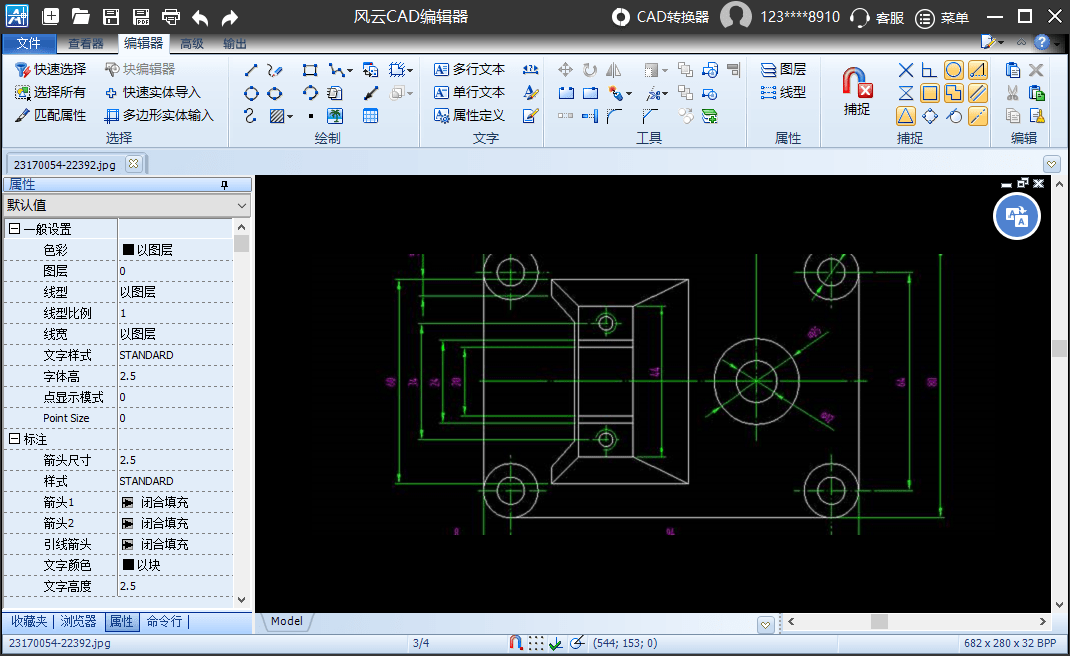The height and width of the screenshot is (656, 1070).
Task: Click the translate floating button on canvas
Action: point(1017,217)
